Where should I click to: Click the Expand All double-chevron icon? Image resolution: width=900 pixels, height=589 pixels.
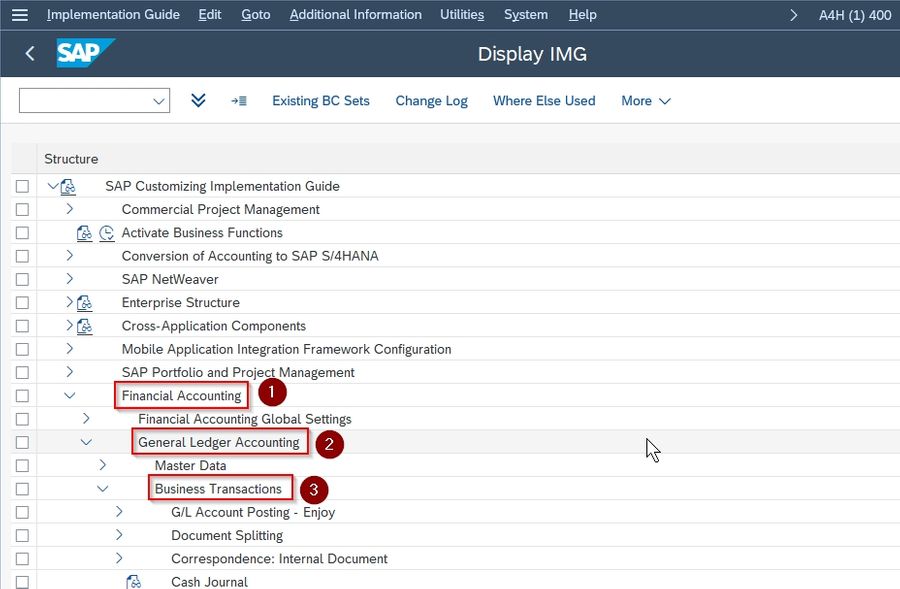point(198,100)
